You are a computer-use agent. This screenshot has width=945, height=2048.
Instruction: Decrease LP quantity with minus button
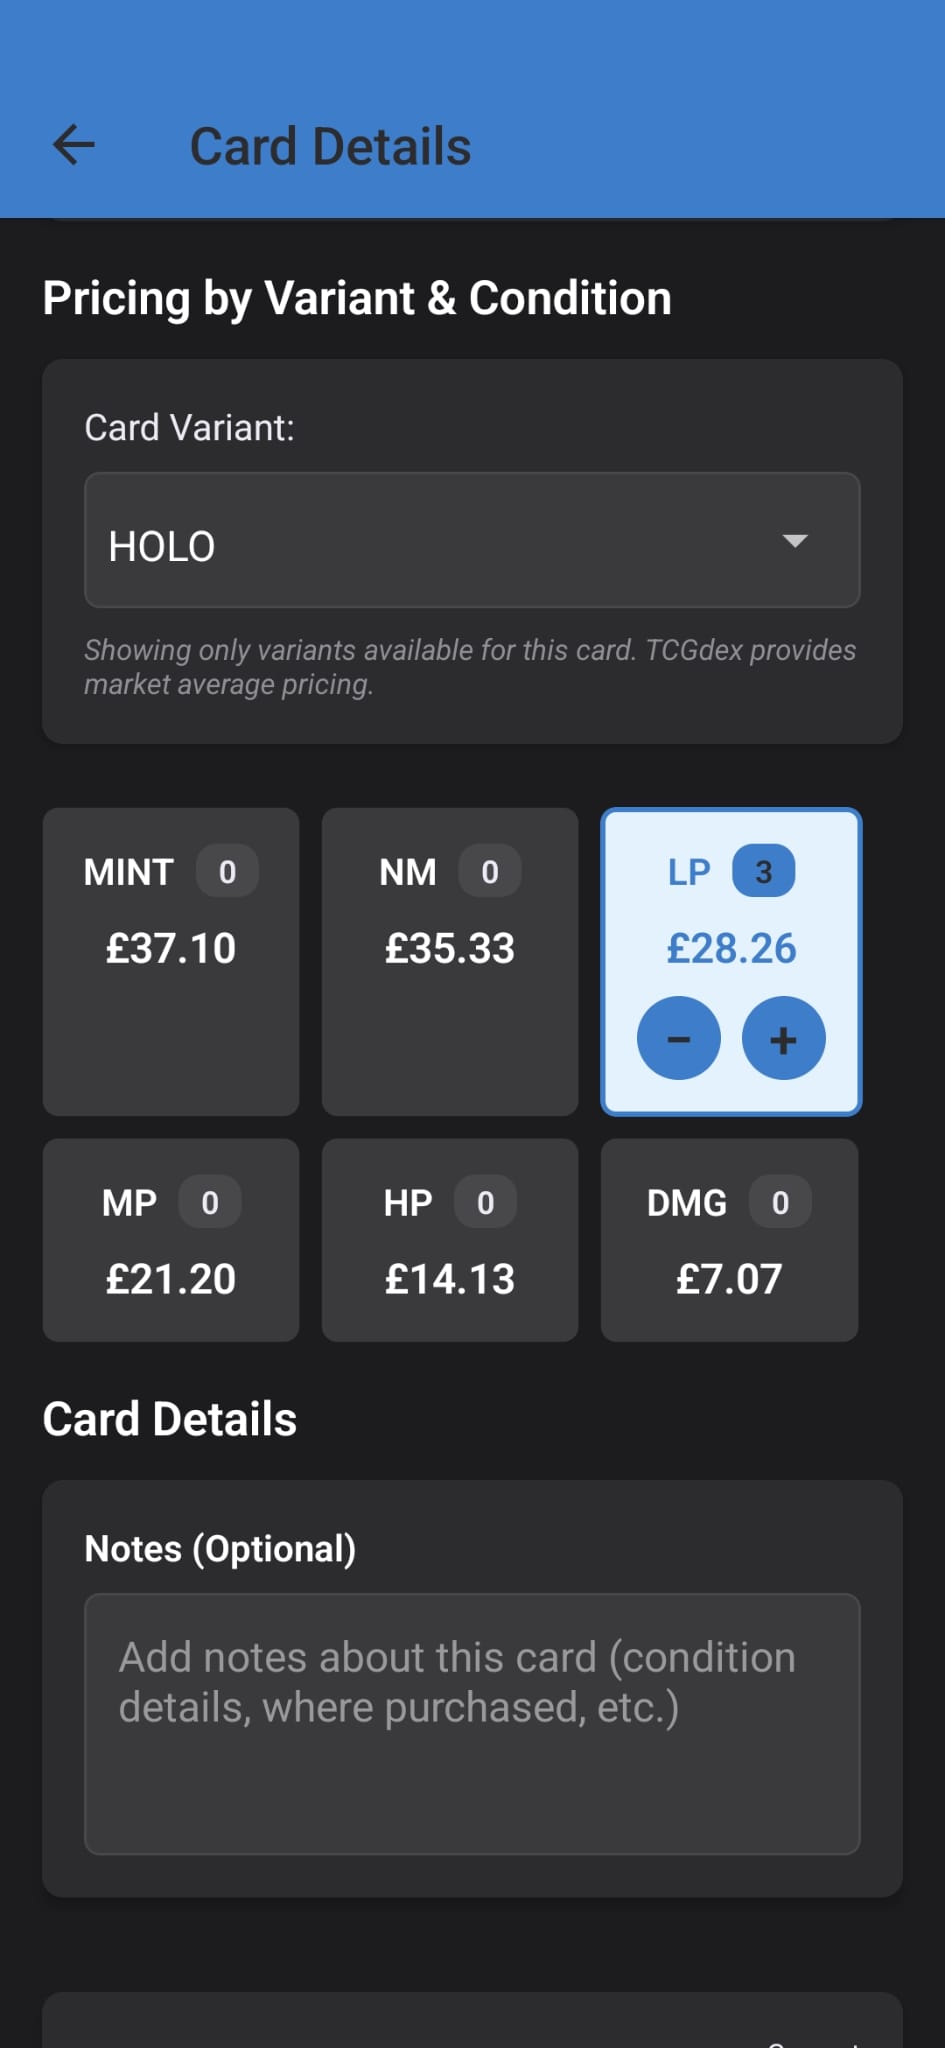679,1039
